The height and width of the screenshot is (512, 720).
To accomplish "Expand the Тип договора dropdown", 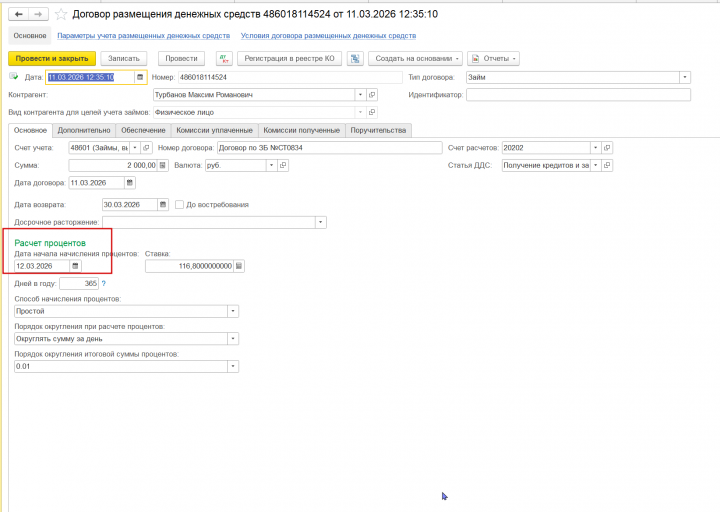I will coord(685,77).
